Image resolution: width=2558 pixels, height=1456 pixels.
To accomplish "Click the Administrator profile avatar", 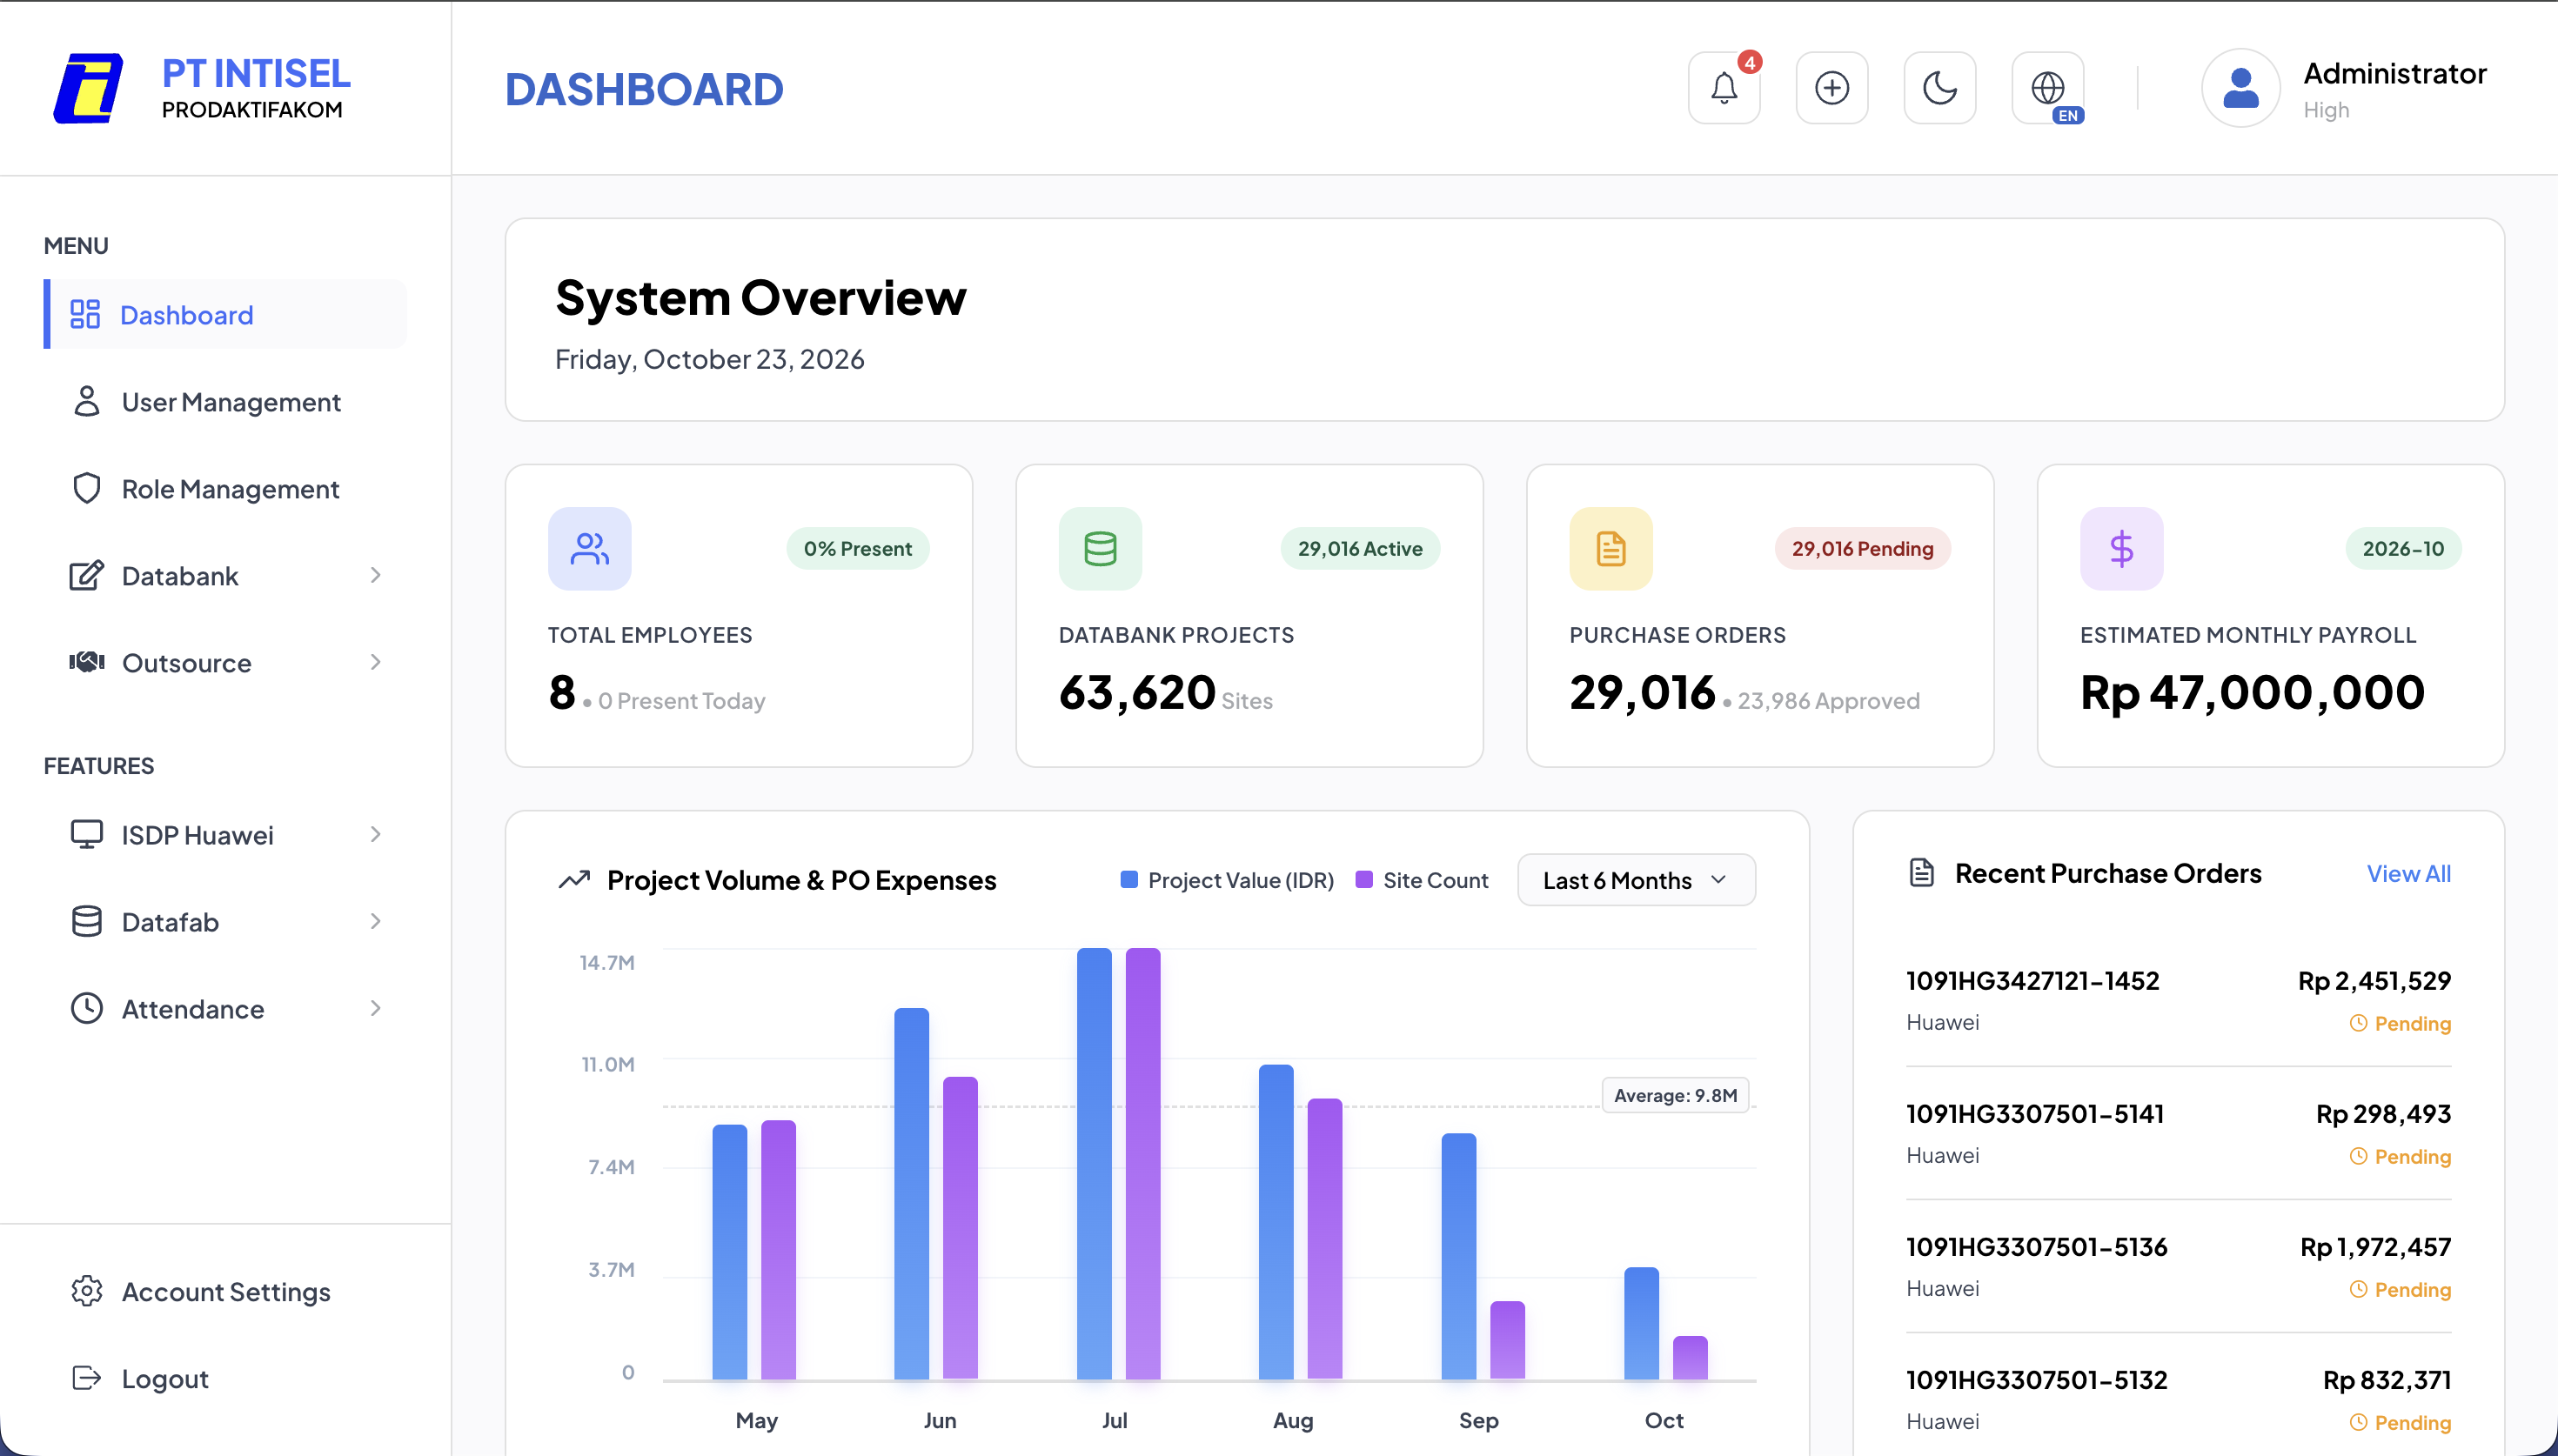I will point(2240,88).
